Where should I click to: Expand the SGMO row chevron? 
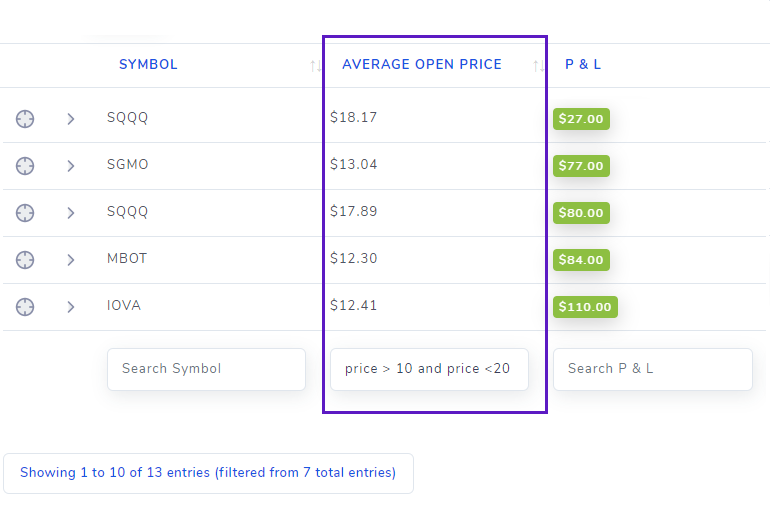tap(71, 166)
